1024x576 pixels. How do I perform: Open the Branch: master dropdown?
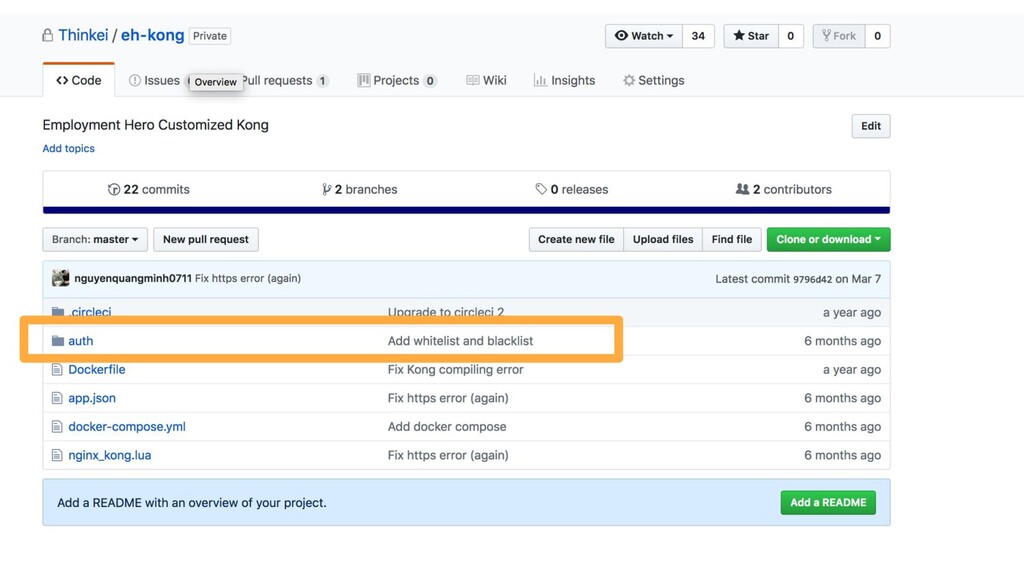[x=95, y=239]
